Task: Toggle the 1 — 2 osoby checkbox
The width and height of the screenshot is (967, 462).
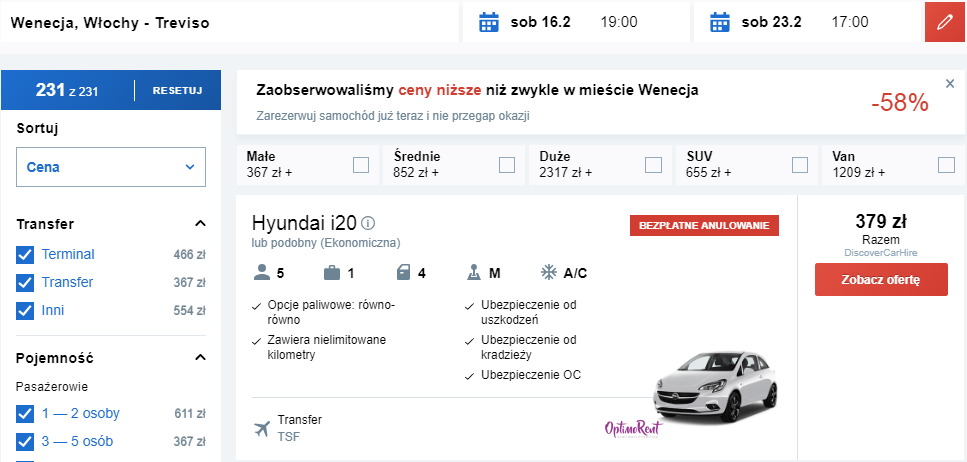Action: click(x=25, y=414)
